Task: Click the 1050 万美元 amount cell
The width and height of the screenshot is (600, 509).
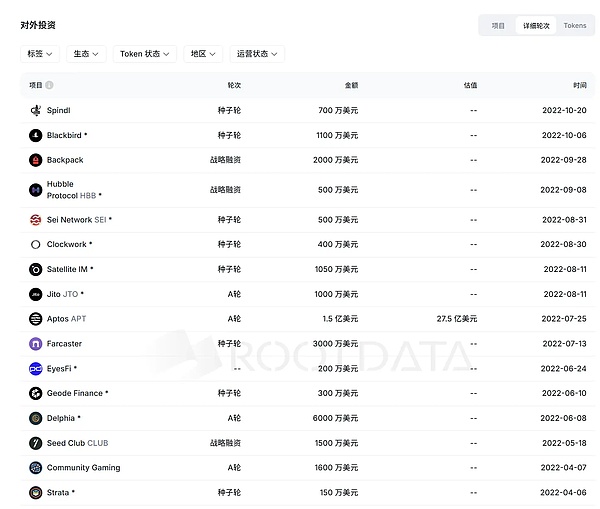Action: [336, 269]
